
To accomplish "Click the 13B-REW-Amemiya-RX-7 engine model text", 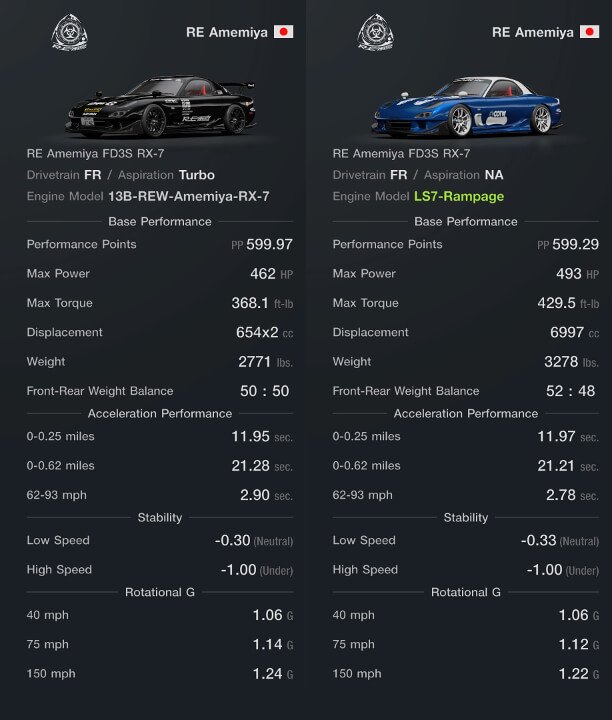I will (x=189, y=197).
